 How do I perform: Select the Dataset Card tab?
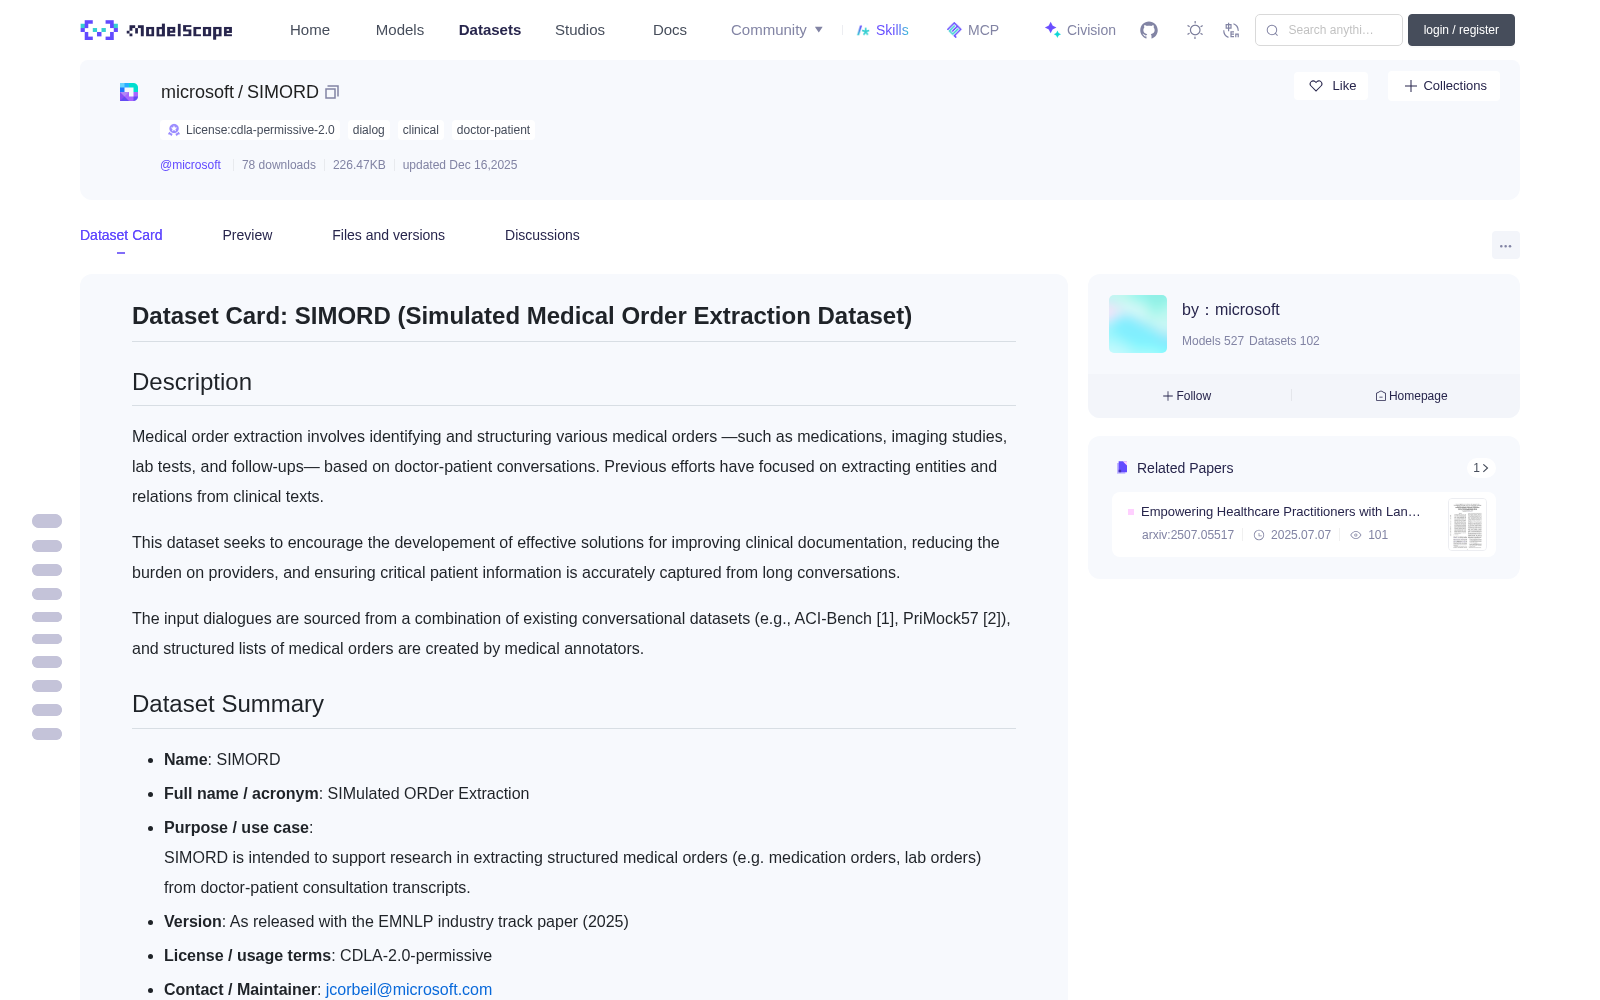click(x=121, y=235)
